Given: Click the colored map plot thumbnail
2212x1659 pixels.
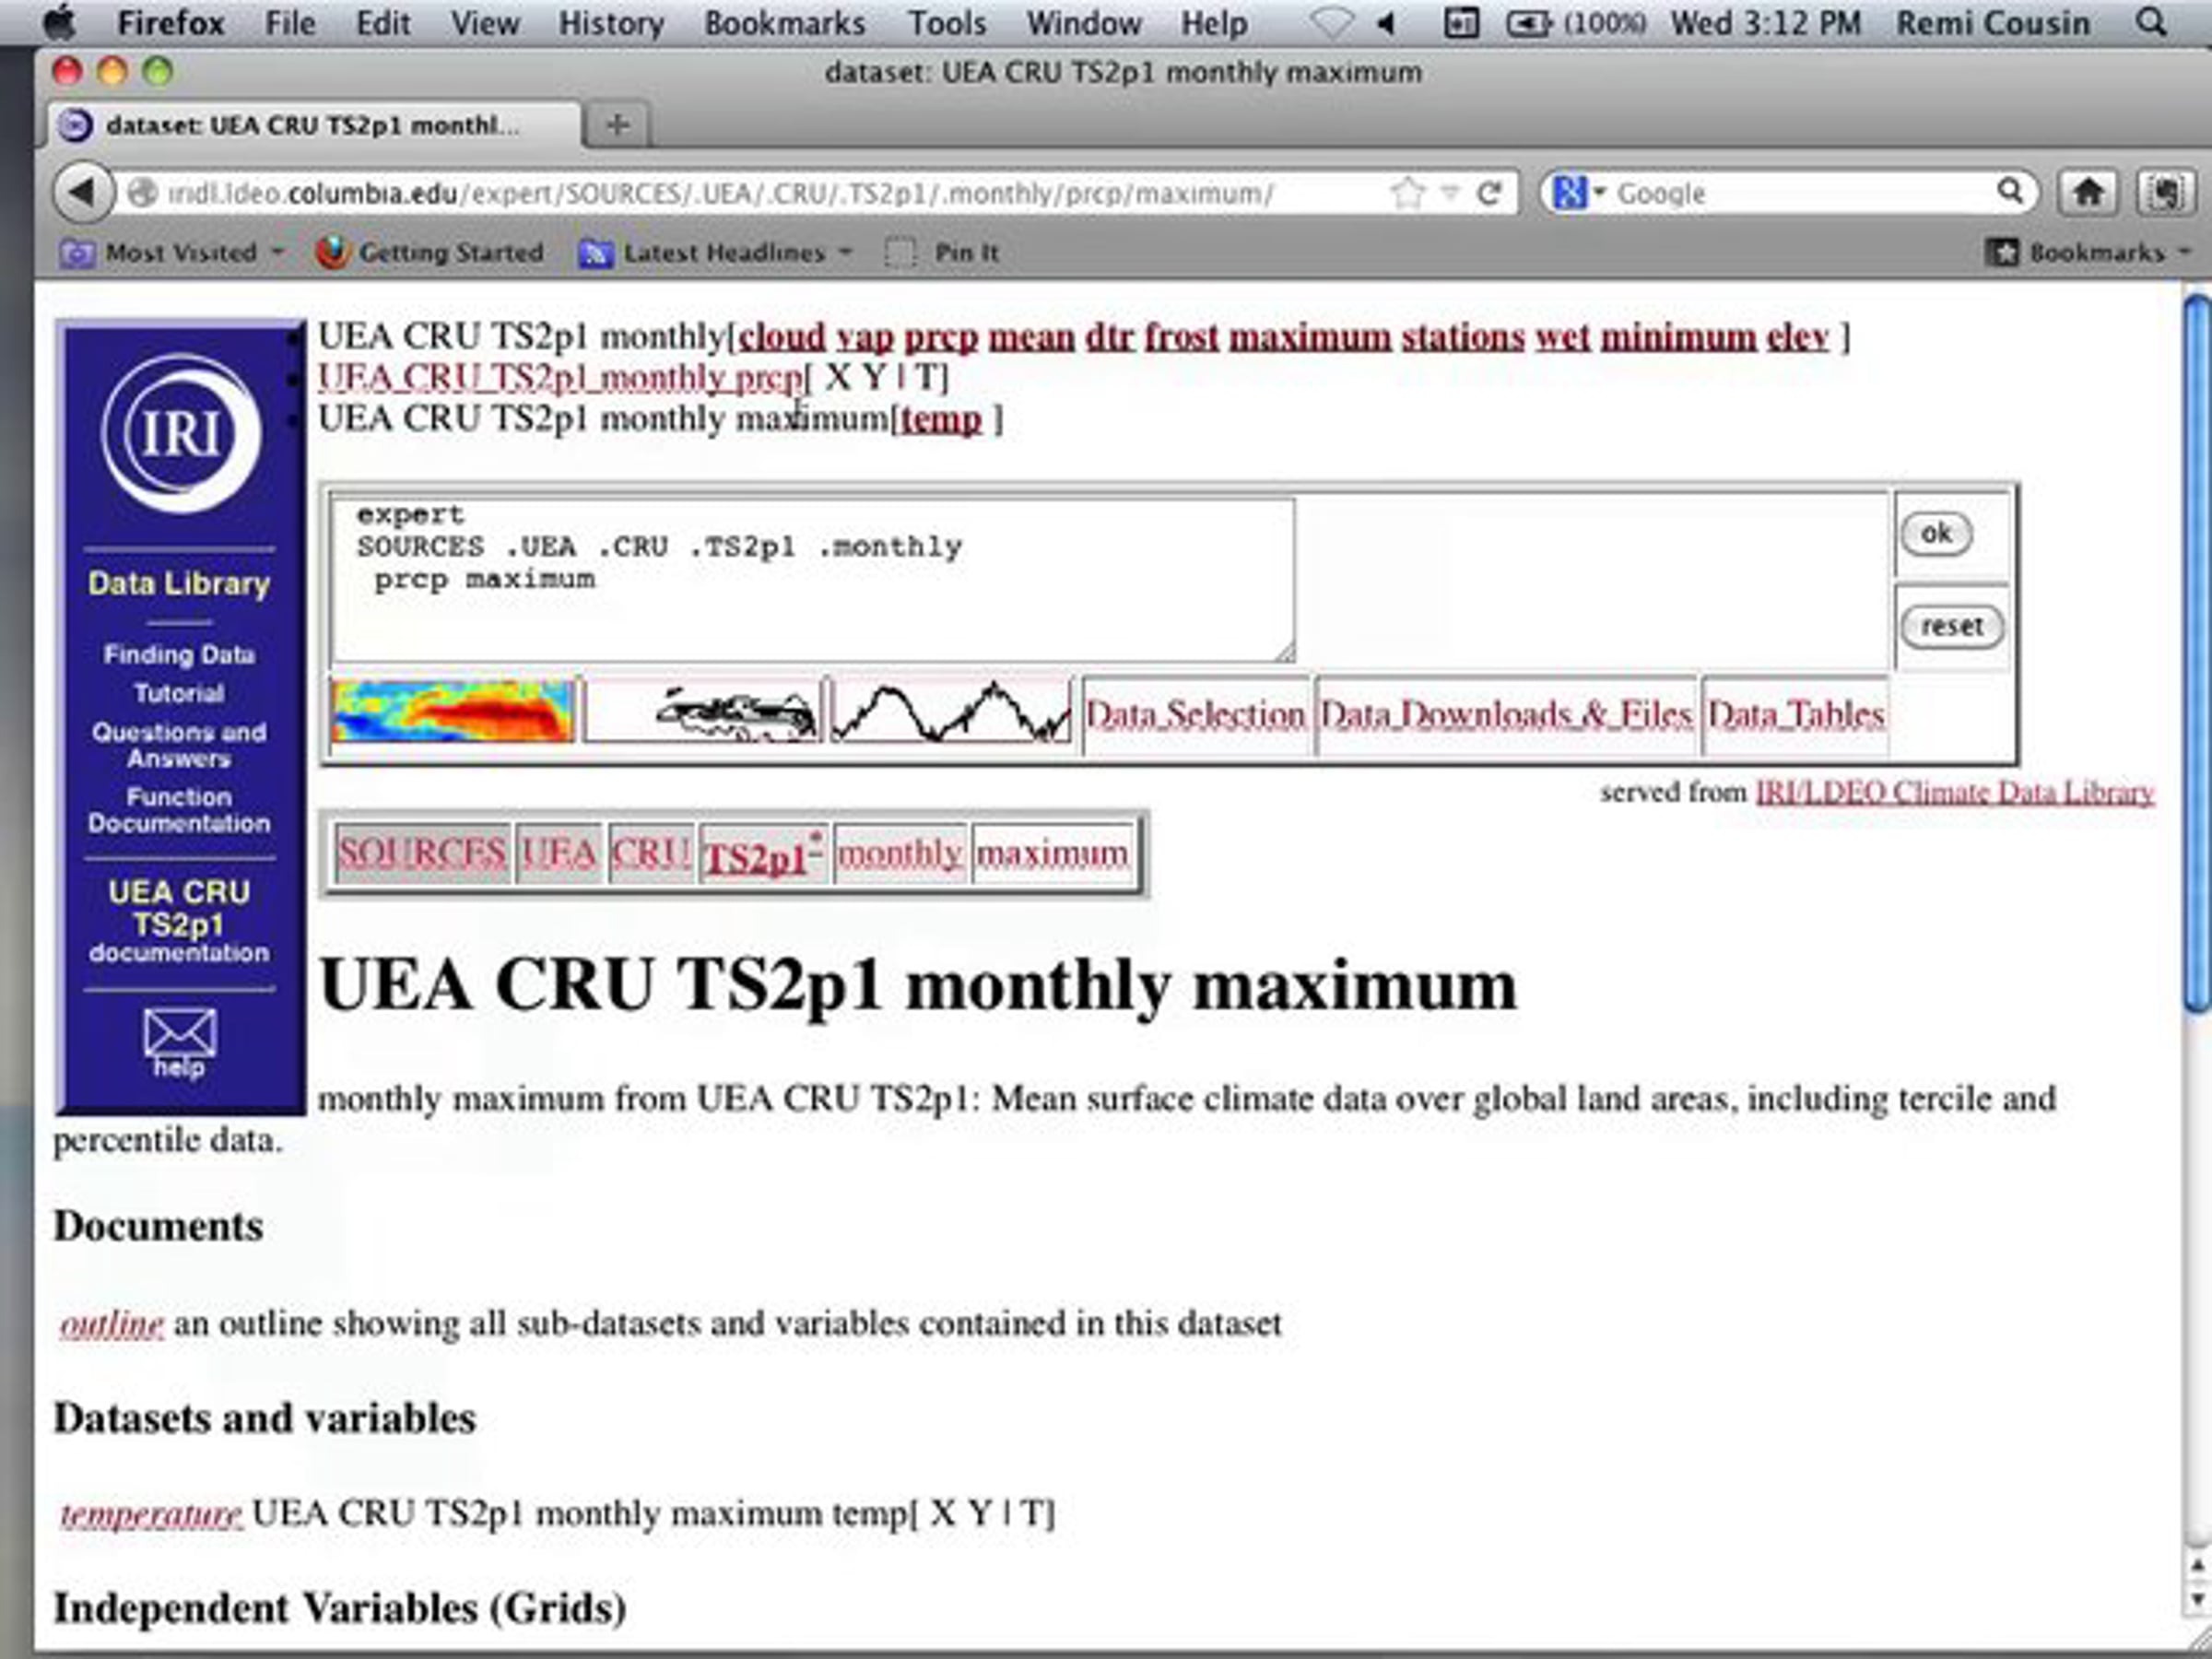Looking at the screenshot, I should [x=453, y=712].
